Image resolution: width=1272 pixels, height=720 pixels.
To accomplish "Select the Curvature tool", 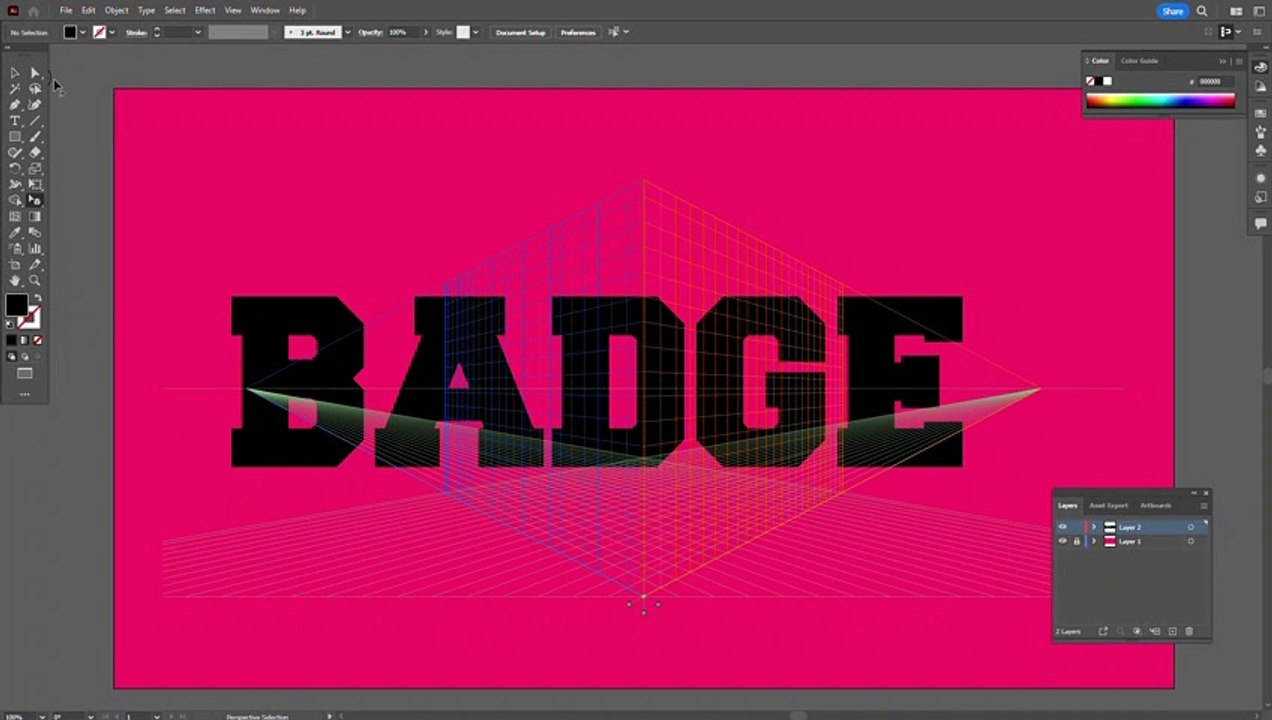I will pos(35,105).
